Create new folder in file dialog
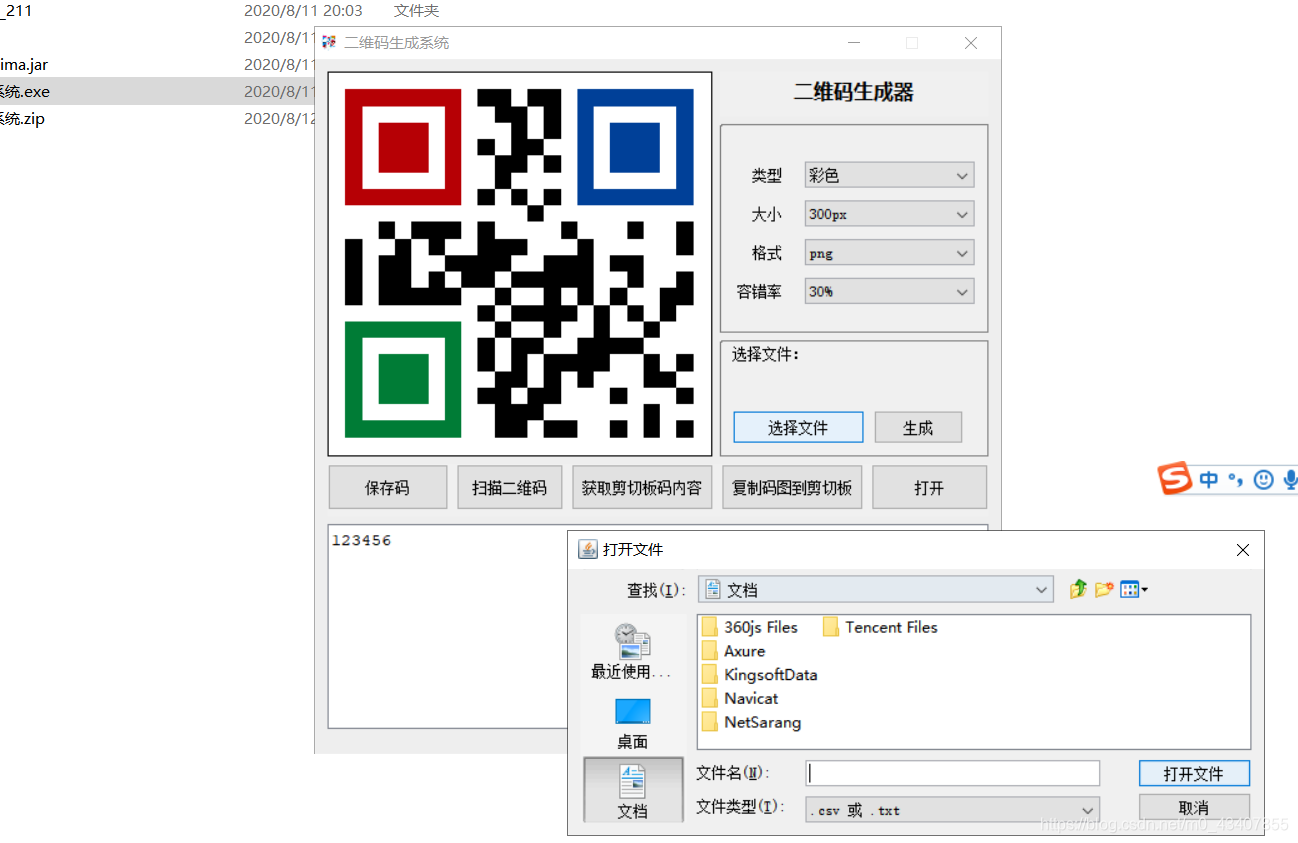 (x=1103, y=590)
